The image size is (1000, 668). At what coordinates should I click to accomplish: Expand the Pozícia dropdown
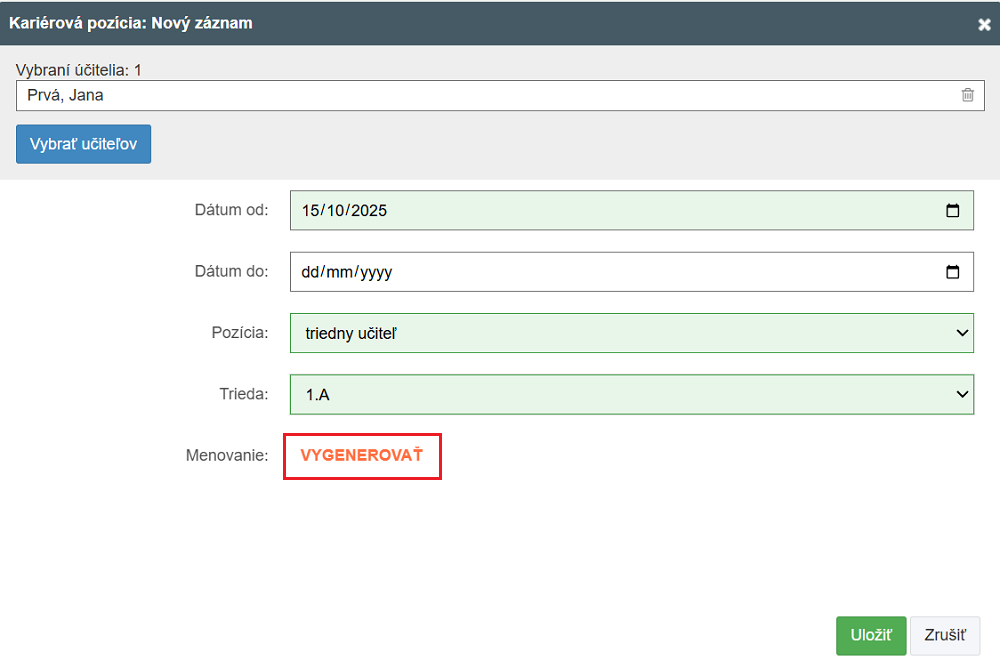tap(631, 332)
